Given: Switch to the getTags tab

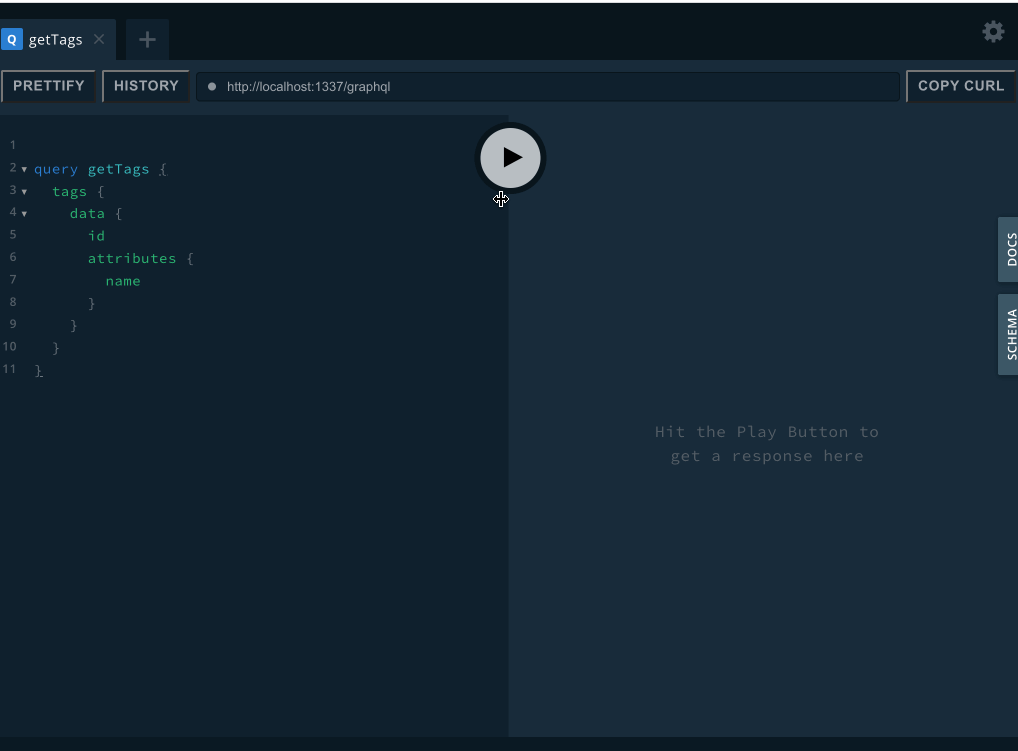Looking at the screenshot, I should (55, 39).
